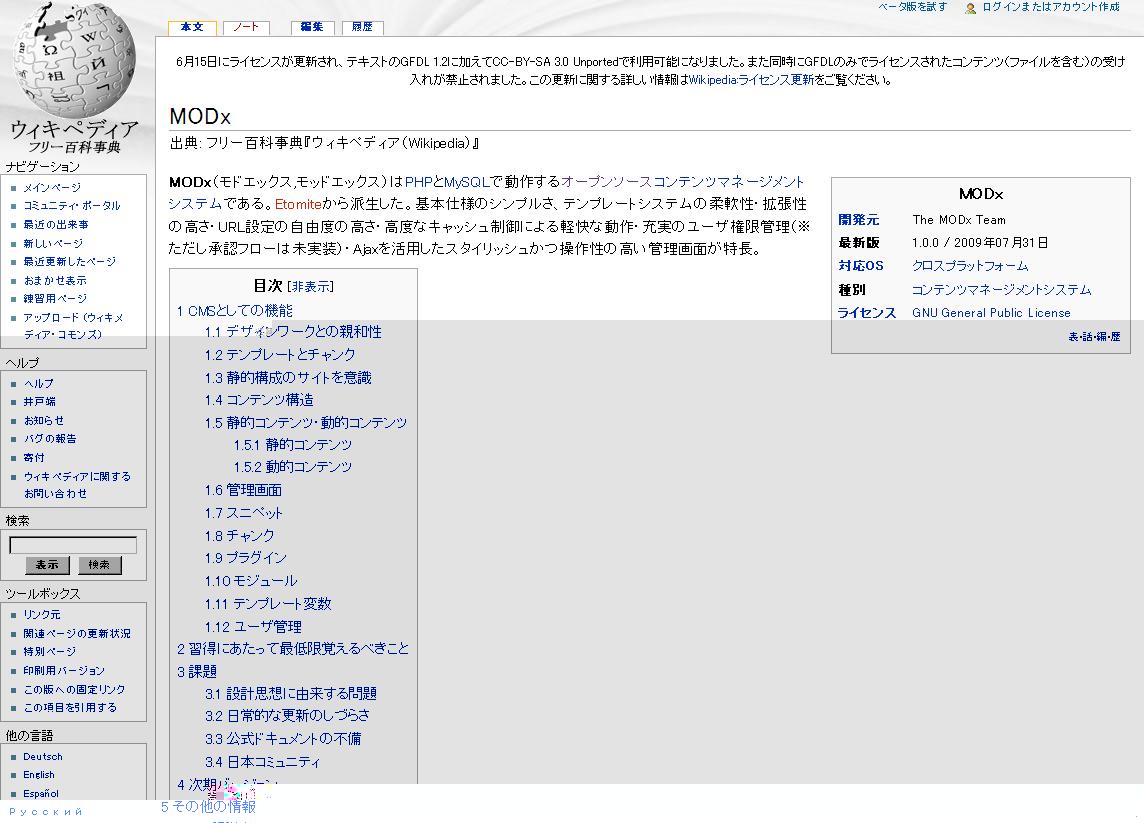Screen dimensions: 1144x823
Task: Select the 本文 tab
Action: 191,27
